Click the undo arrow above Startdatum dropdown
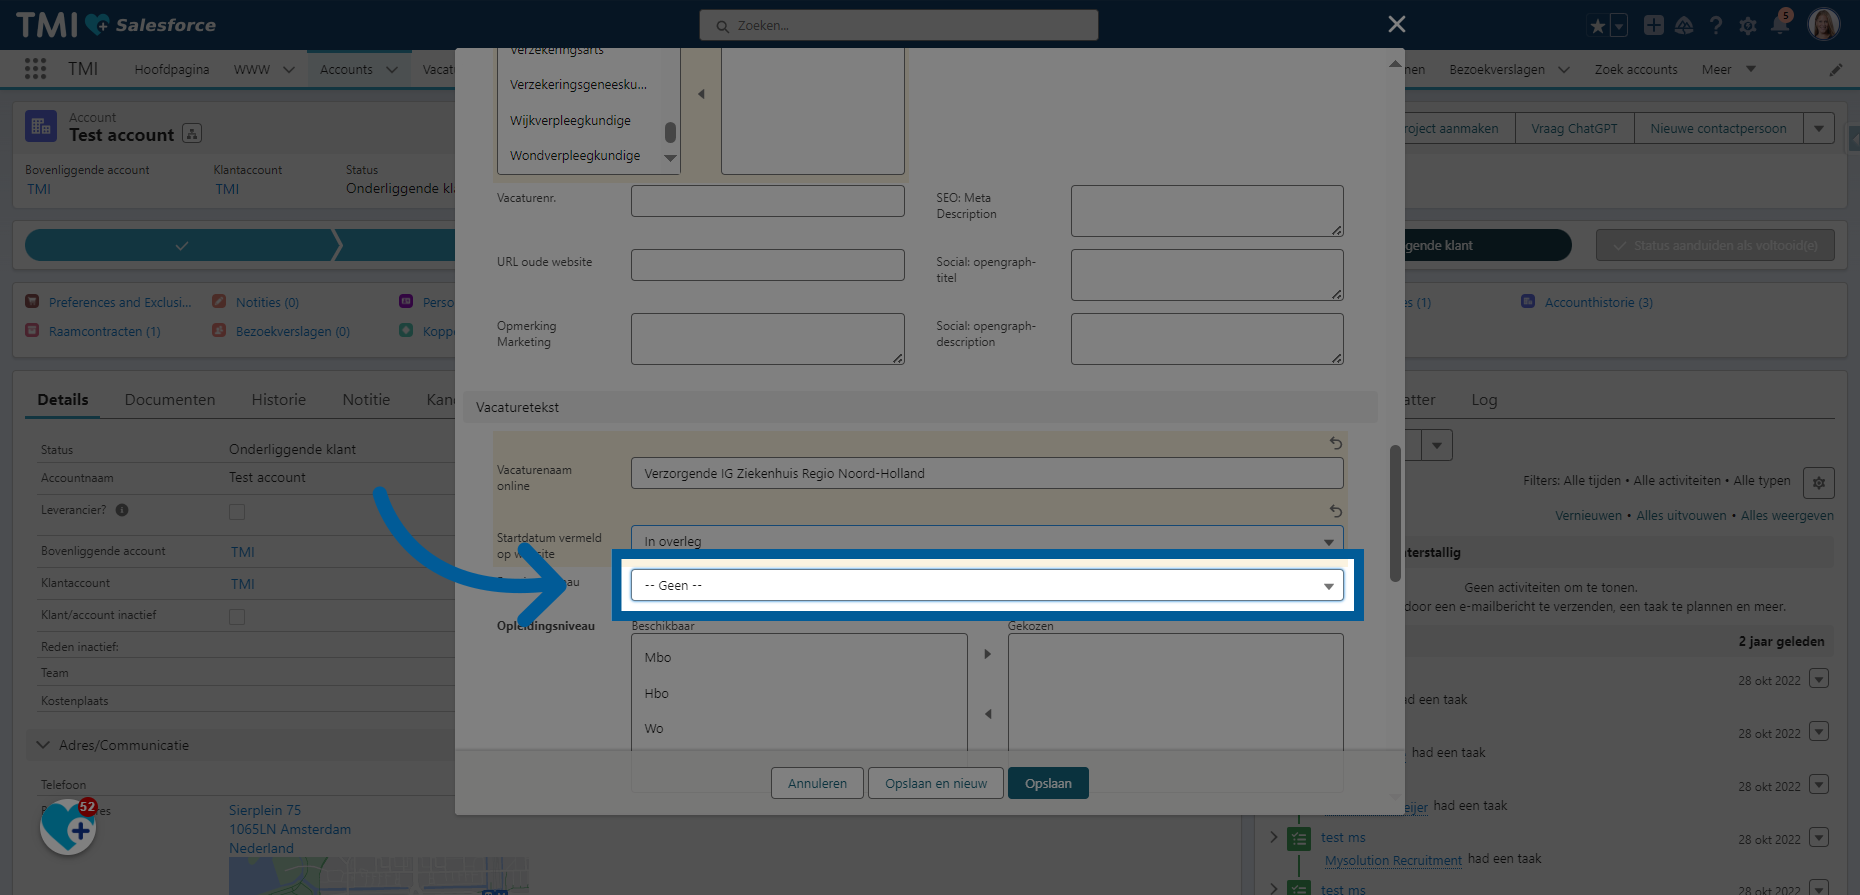Viewport: 1860px width, 895px height. 1335,511
